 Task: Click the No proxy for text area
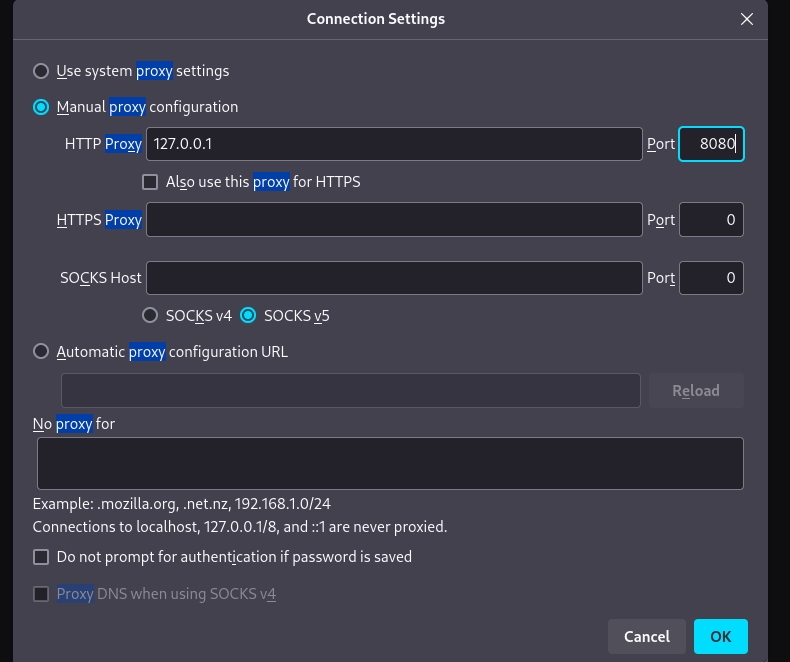point(390,464)
